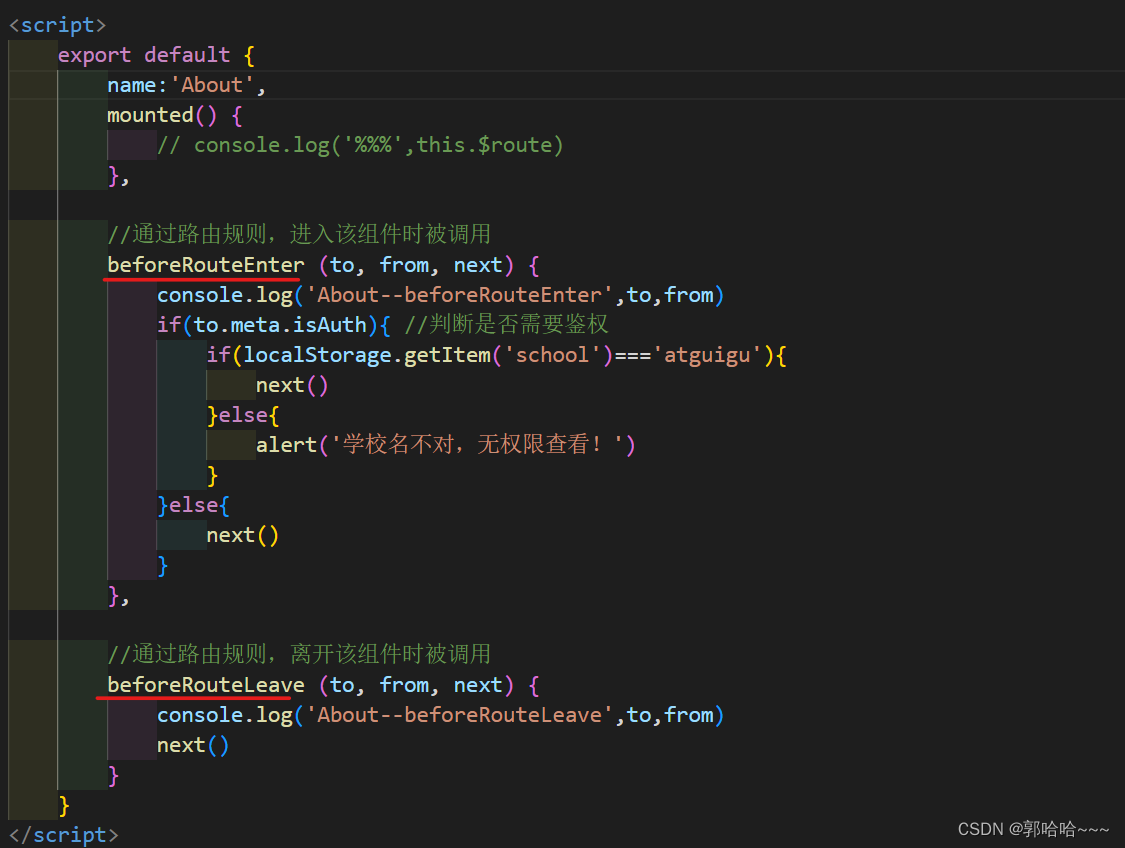This screenshot has height=848, width=1125.
Task: Click the closing </script> tag
Action: [64, 835]
